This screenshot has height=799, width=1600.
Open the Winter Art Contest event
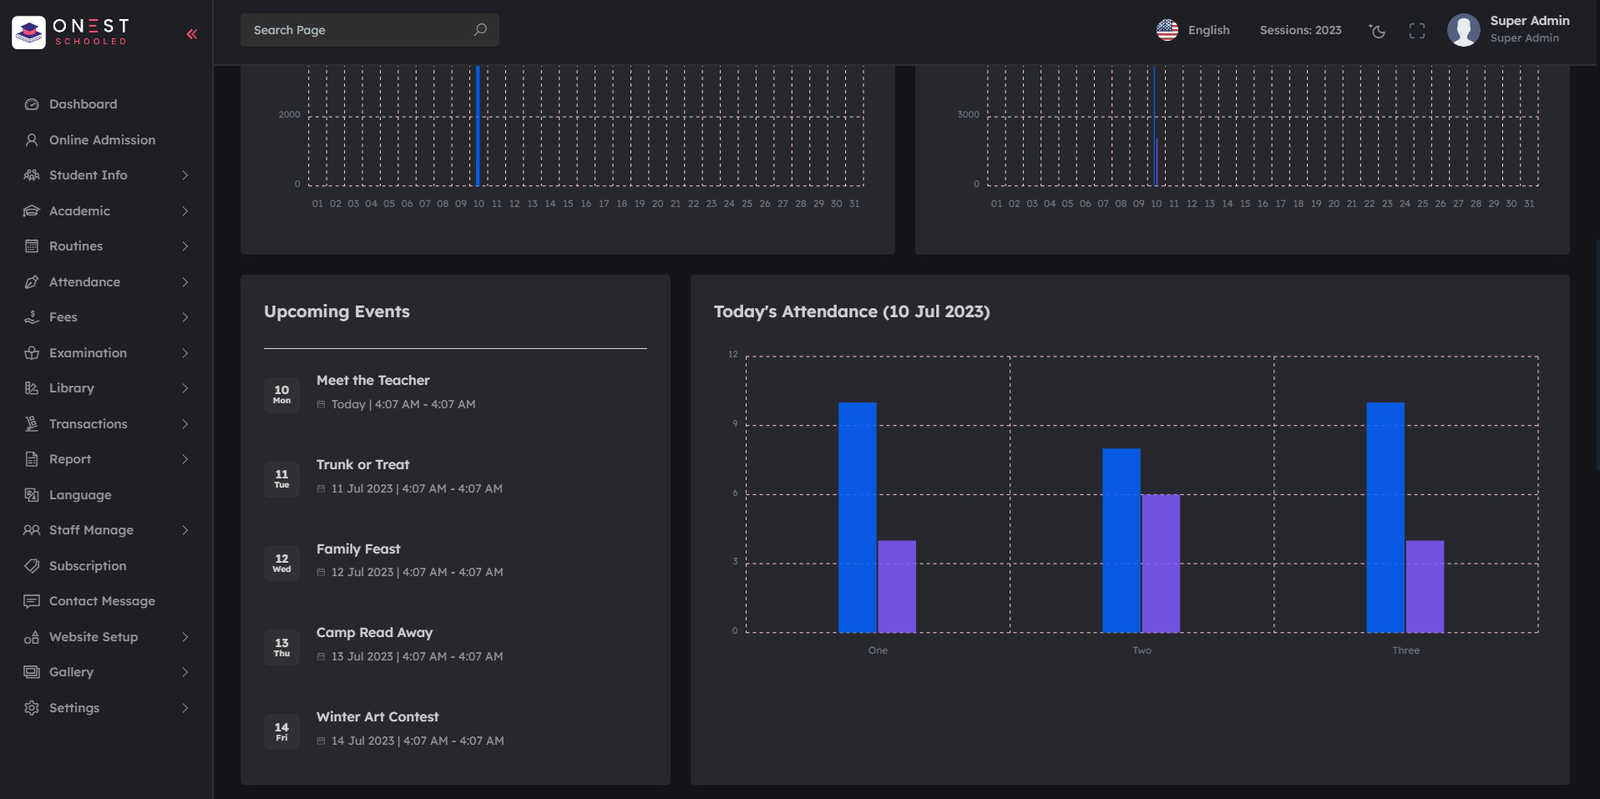click(378, 717)
